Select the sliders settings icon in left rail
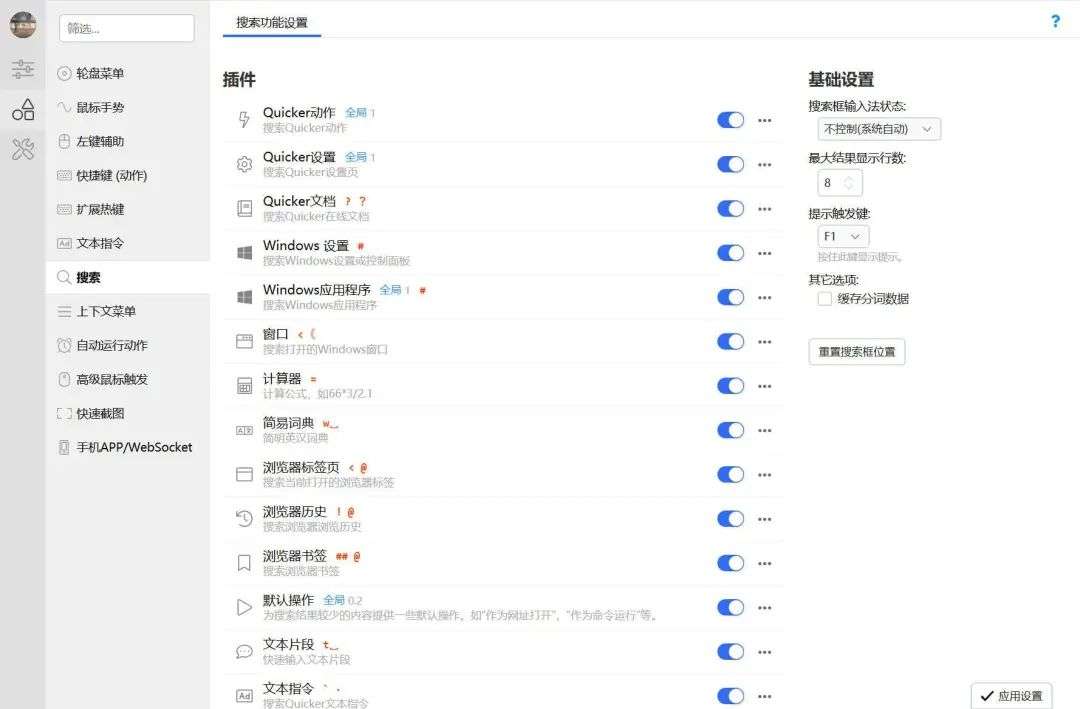 point(23,69)
